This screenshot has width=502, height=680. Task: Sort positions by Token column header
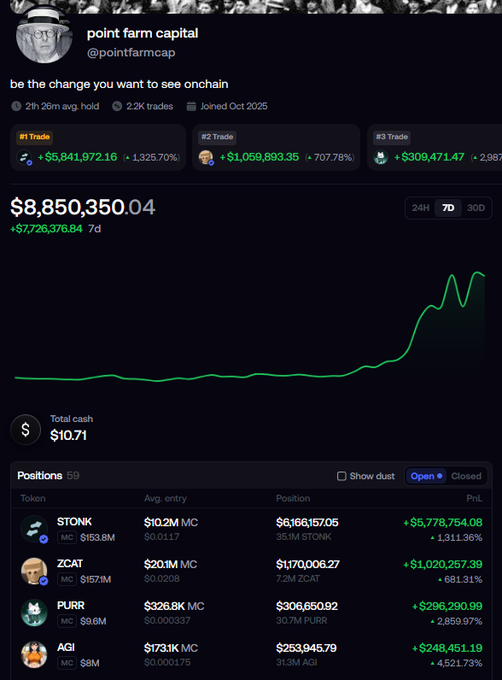(33, 498)
